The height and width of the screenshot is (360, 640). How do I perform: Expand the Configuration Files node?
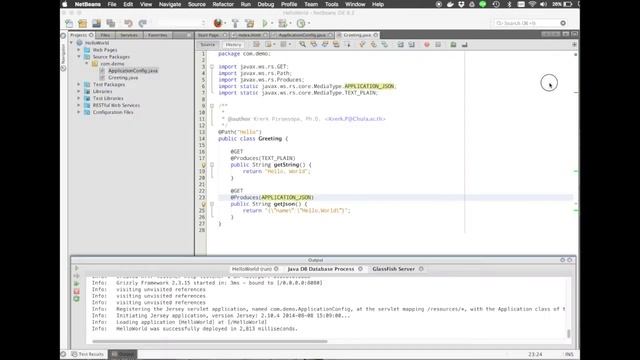pyautogui.click(x=79, y=112)
